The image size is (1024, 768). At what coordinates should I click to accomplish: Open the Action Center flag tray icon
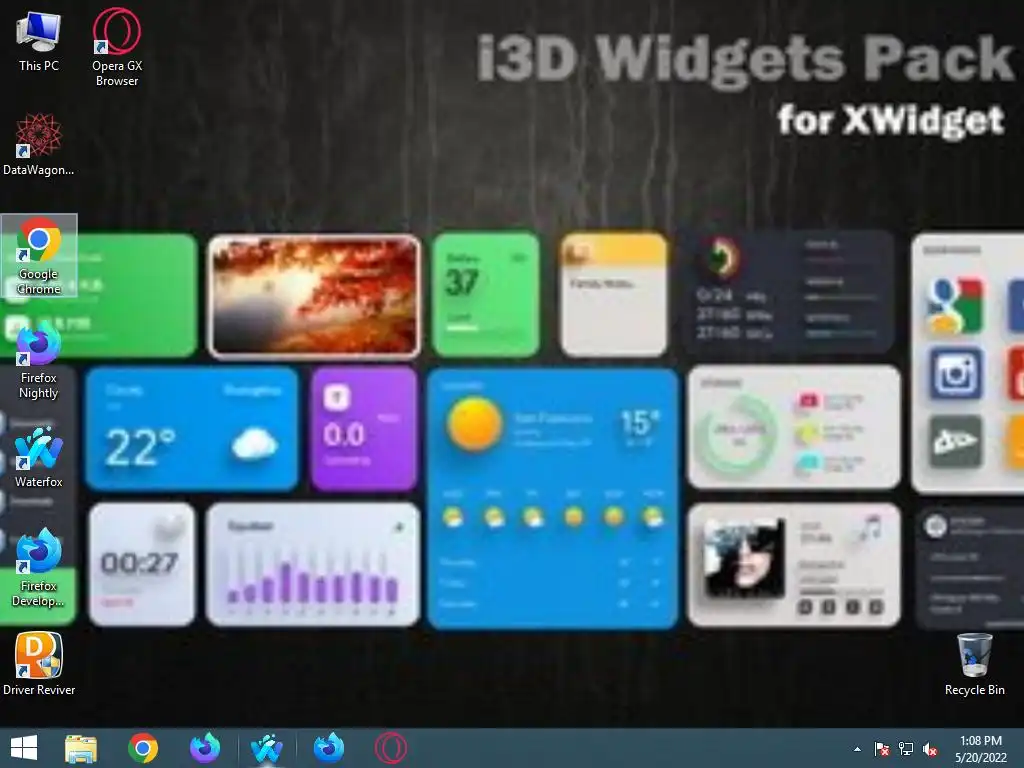(x=882, y=749)
